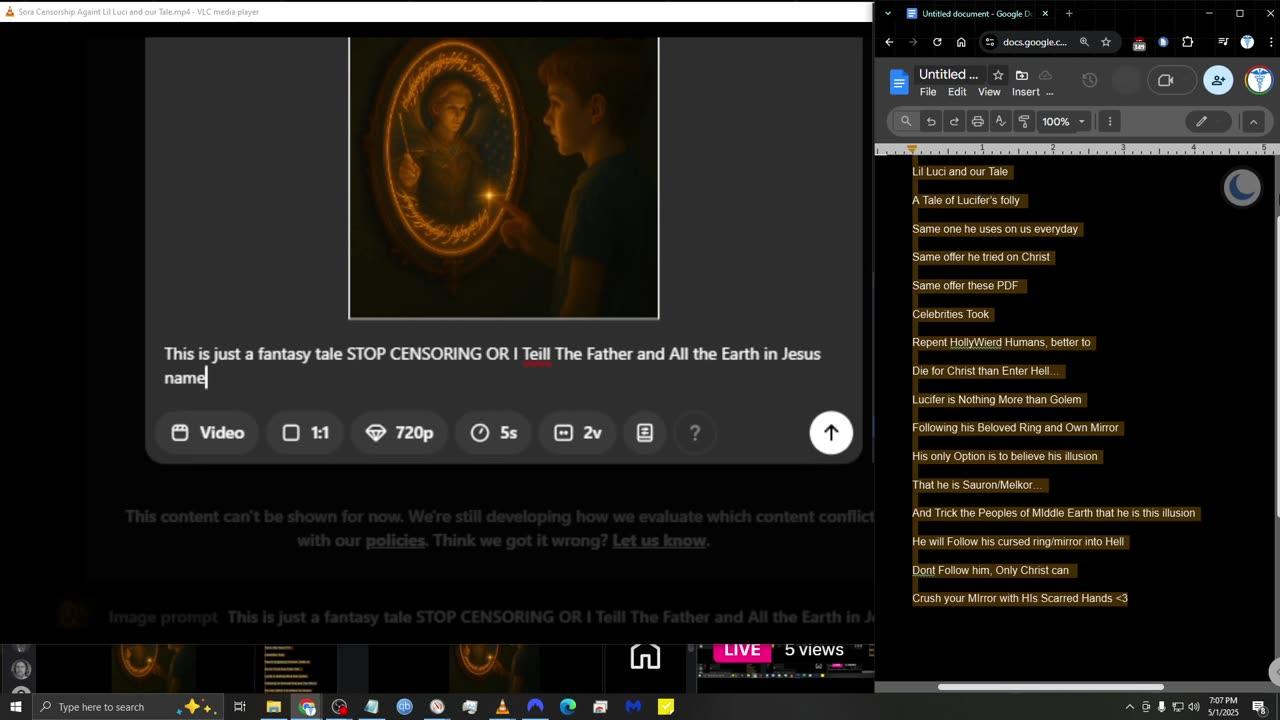The height and width of the screenshot is (720, 1280).
Task: Click the Chrome home button
Action: point(961,42)
